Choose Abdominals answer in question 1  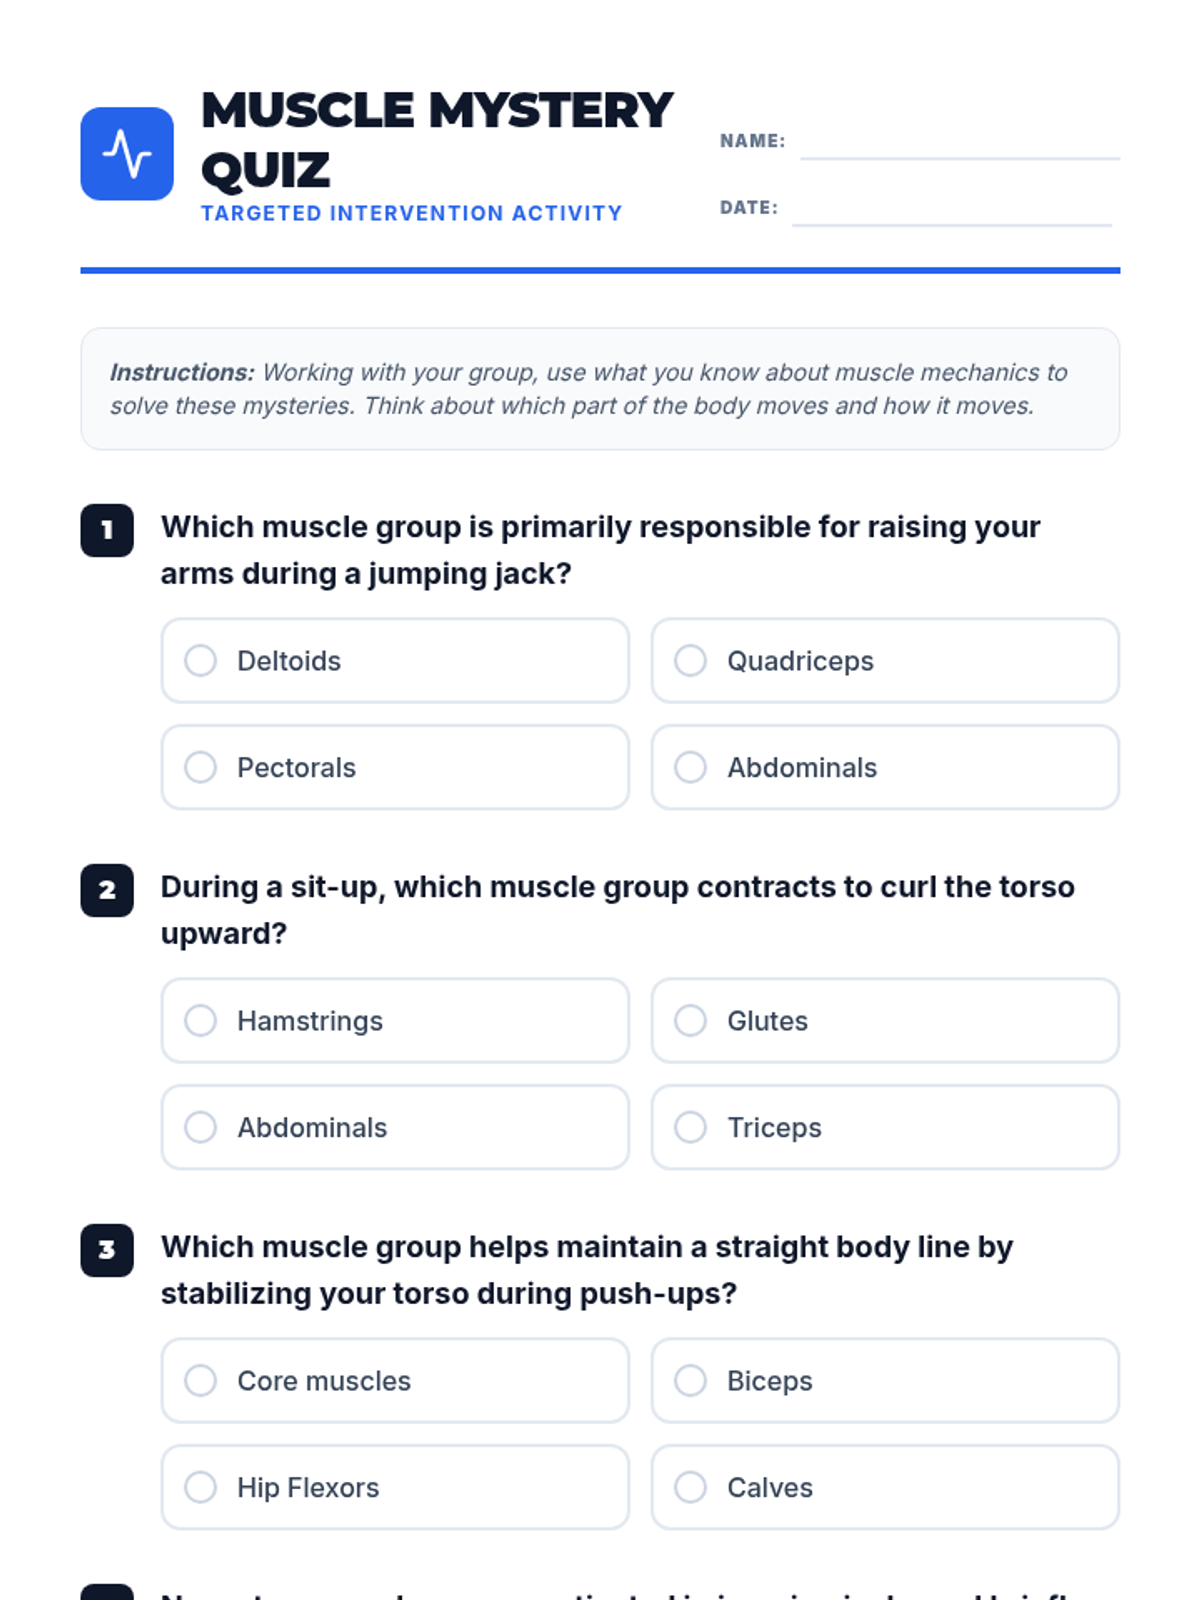pos(885,767)
